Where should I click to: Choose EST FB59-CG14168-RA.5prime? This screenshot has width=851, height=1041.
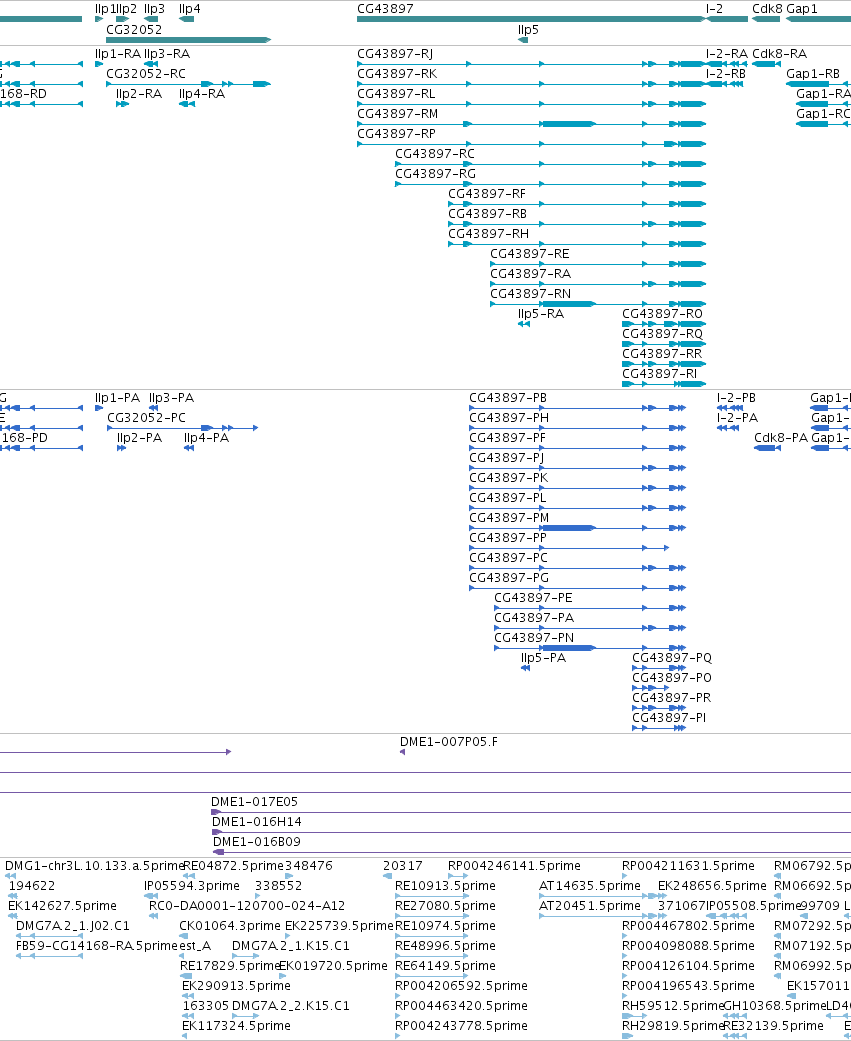click(97, 945)
